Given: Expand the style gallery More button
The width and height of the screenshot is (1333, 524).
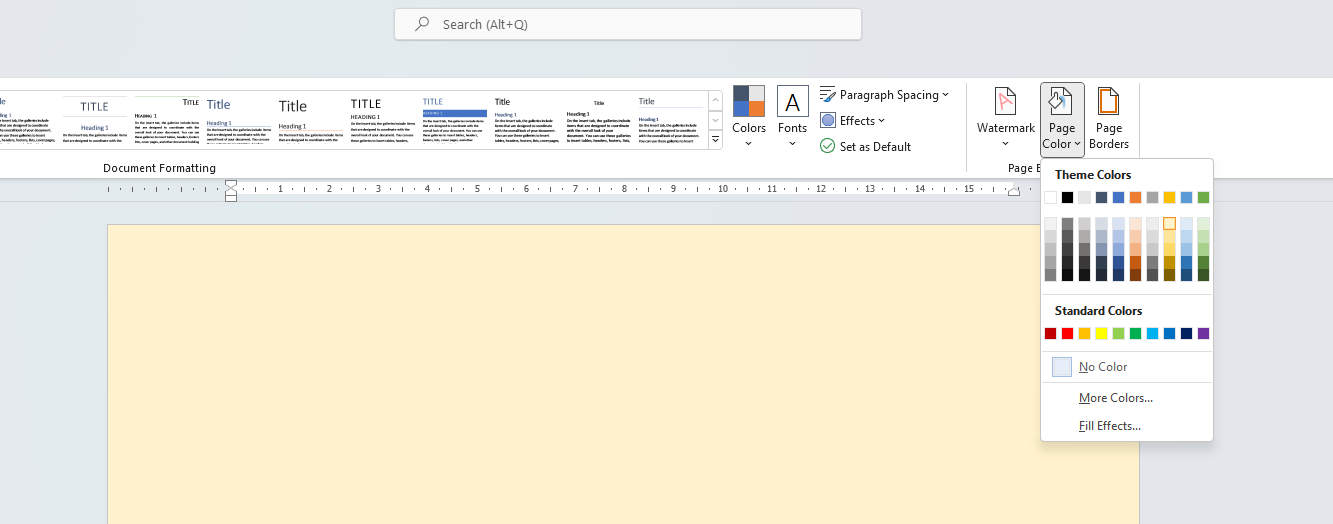Looking at the screenshot, I should (715, 140).
